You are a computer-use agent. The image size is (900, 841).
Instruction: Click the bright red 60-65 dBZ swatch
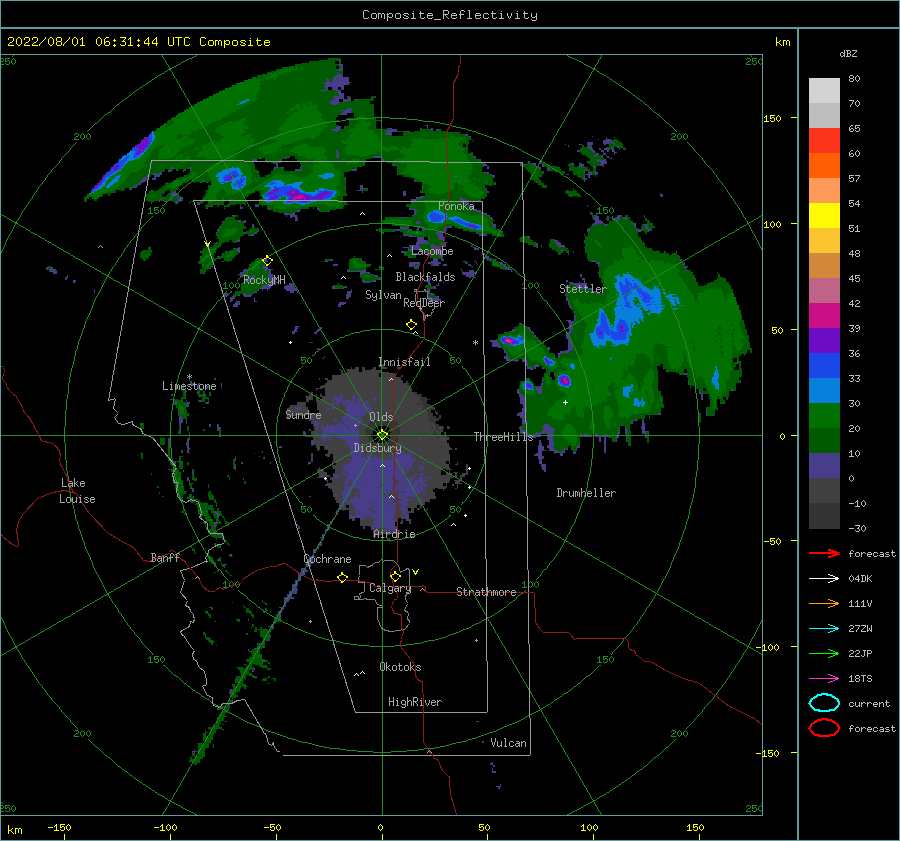824,141
